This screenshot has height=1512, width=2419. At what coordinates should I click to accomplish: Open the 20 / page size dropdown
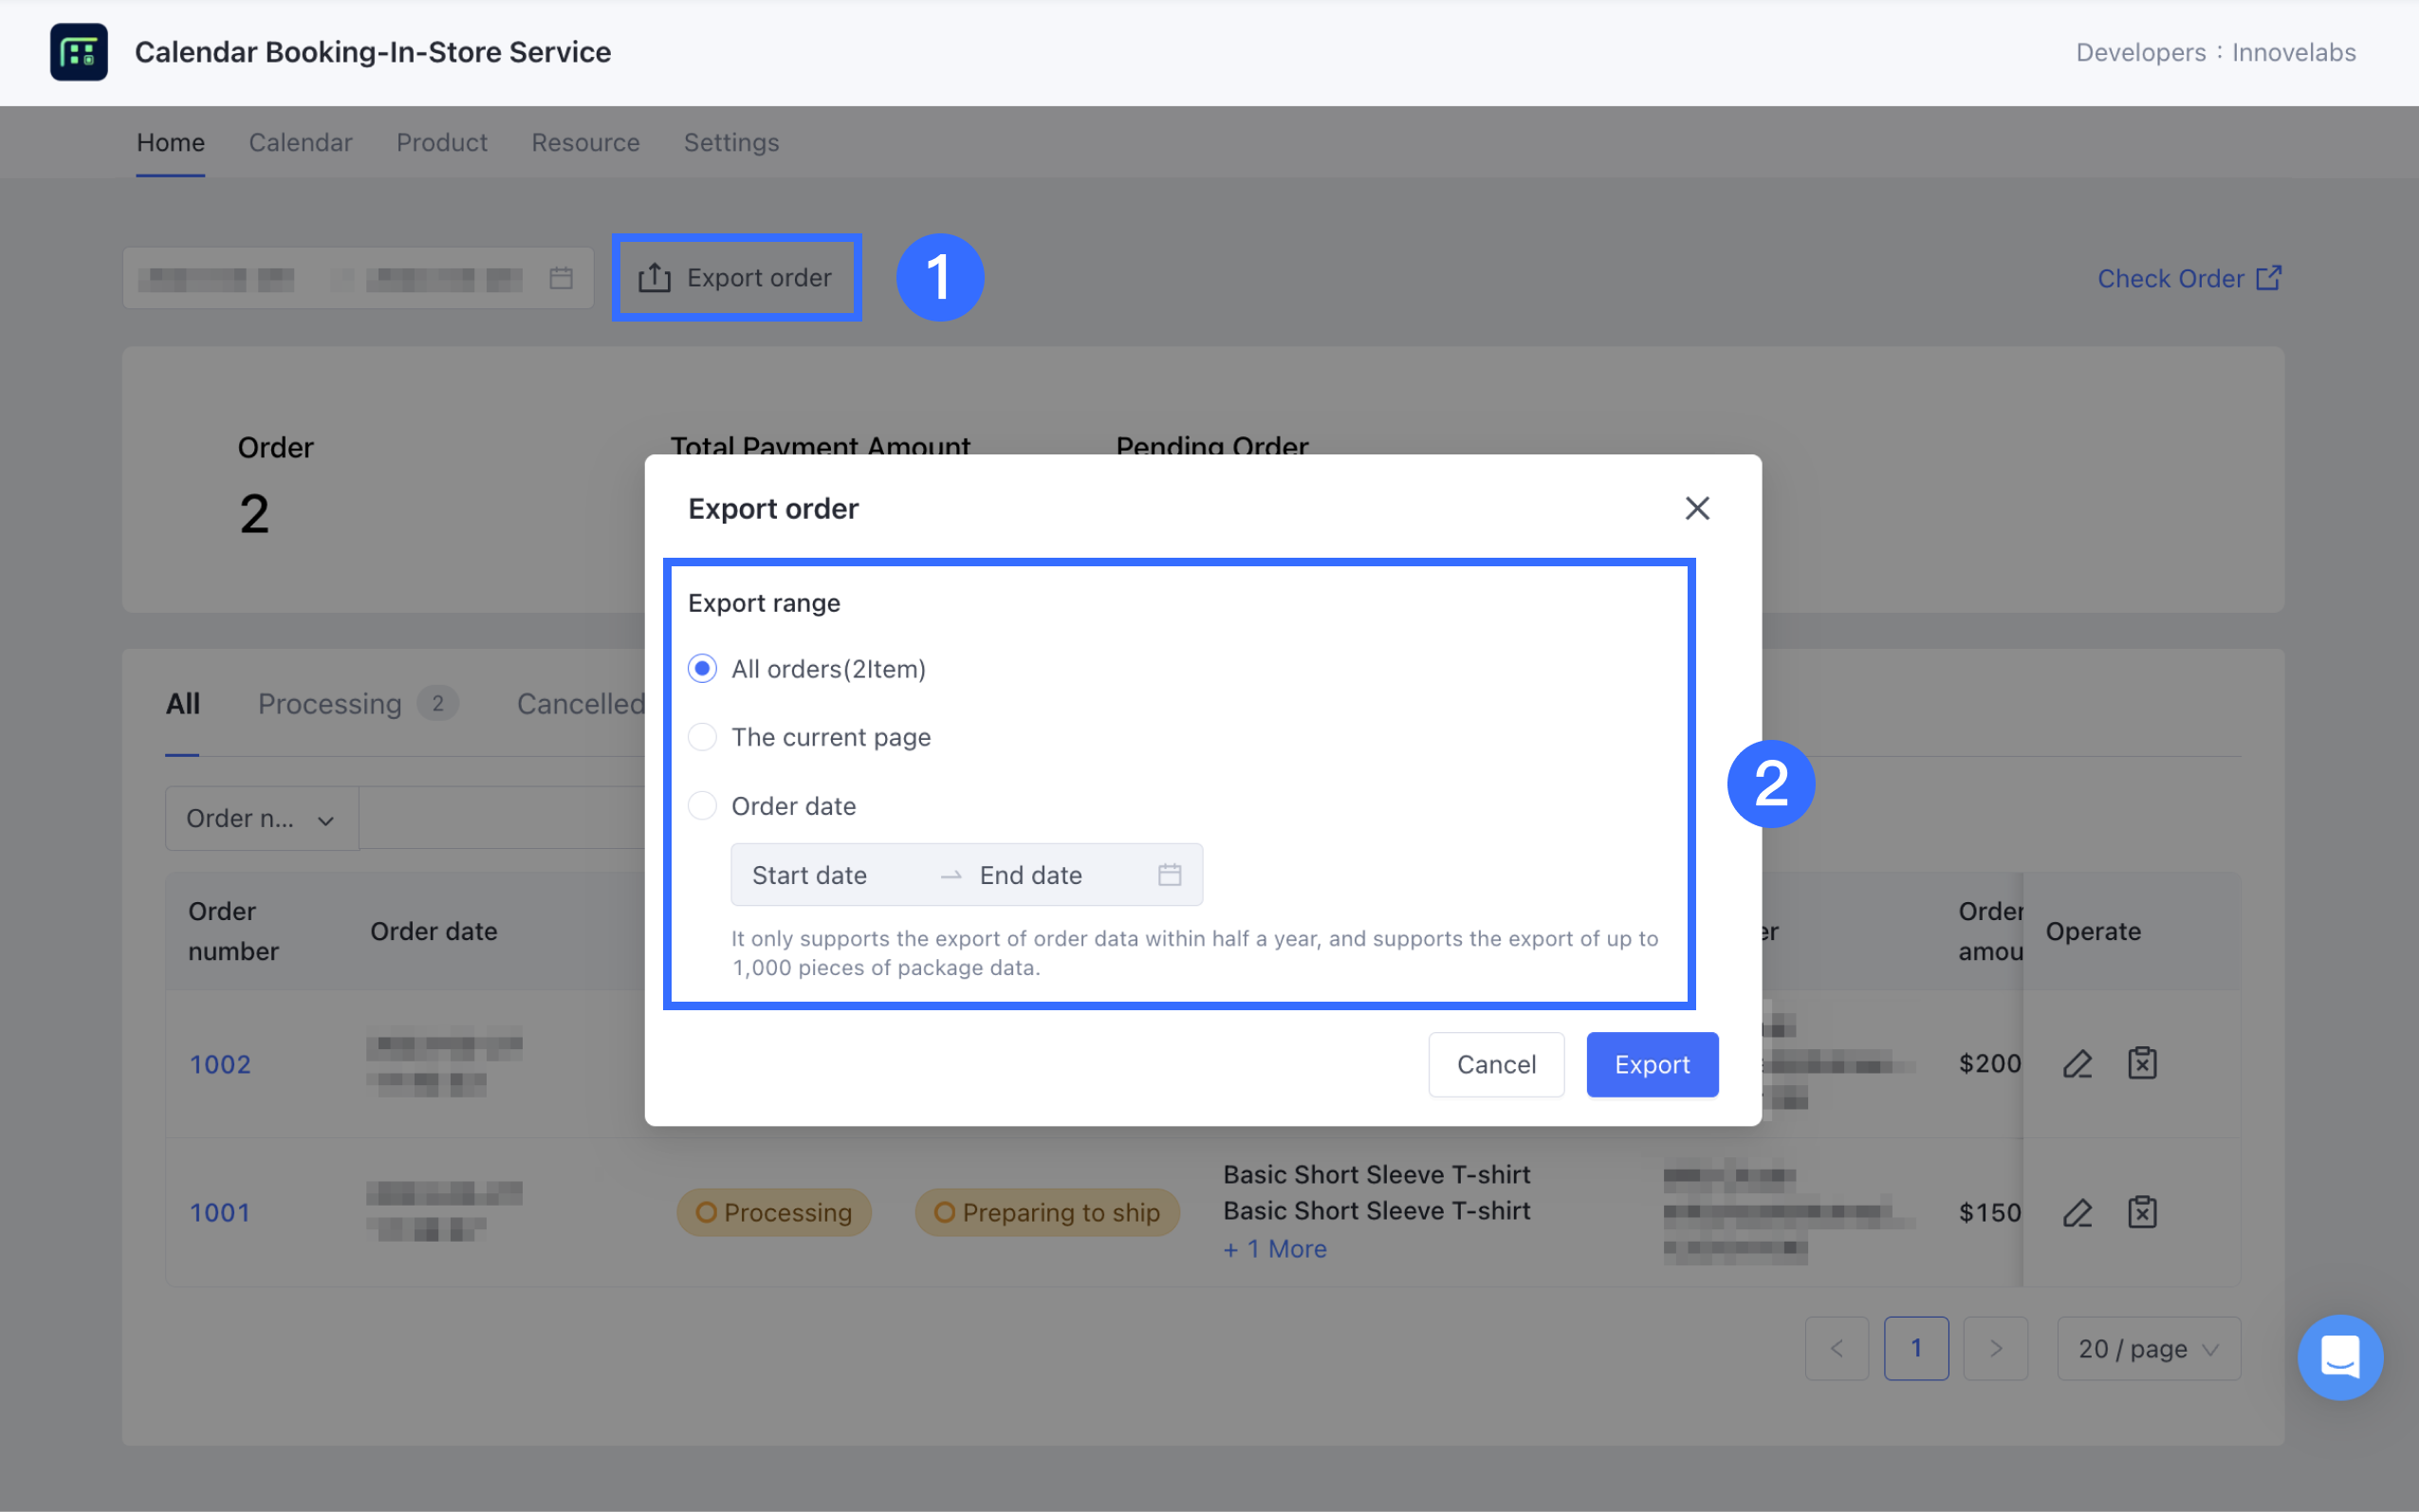click(x=2147, y=1348)
